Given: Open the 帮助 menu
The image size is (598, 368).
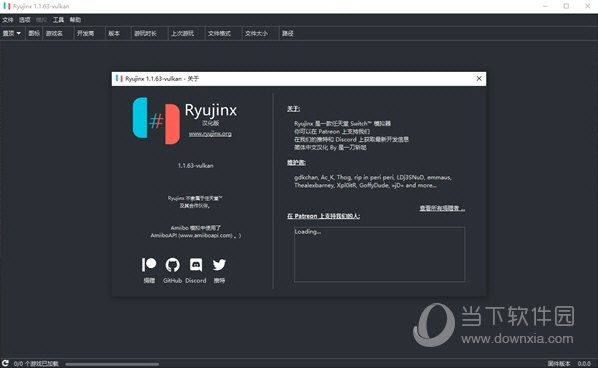Looking at the screenshot, I should pos(75,20).
